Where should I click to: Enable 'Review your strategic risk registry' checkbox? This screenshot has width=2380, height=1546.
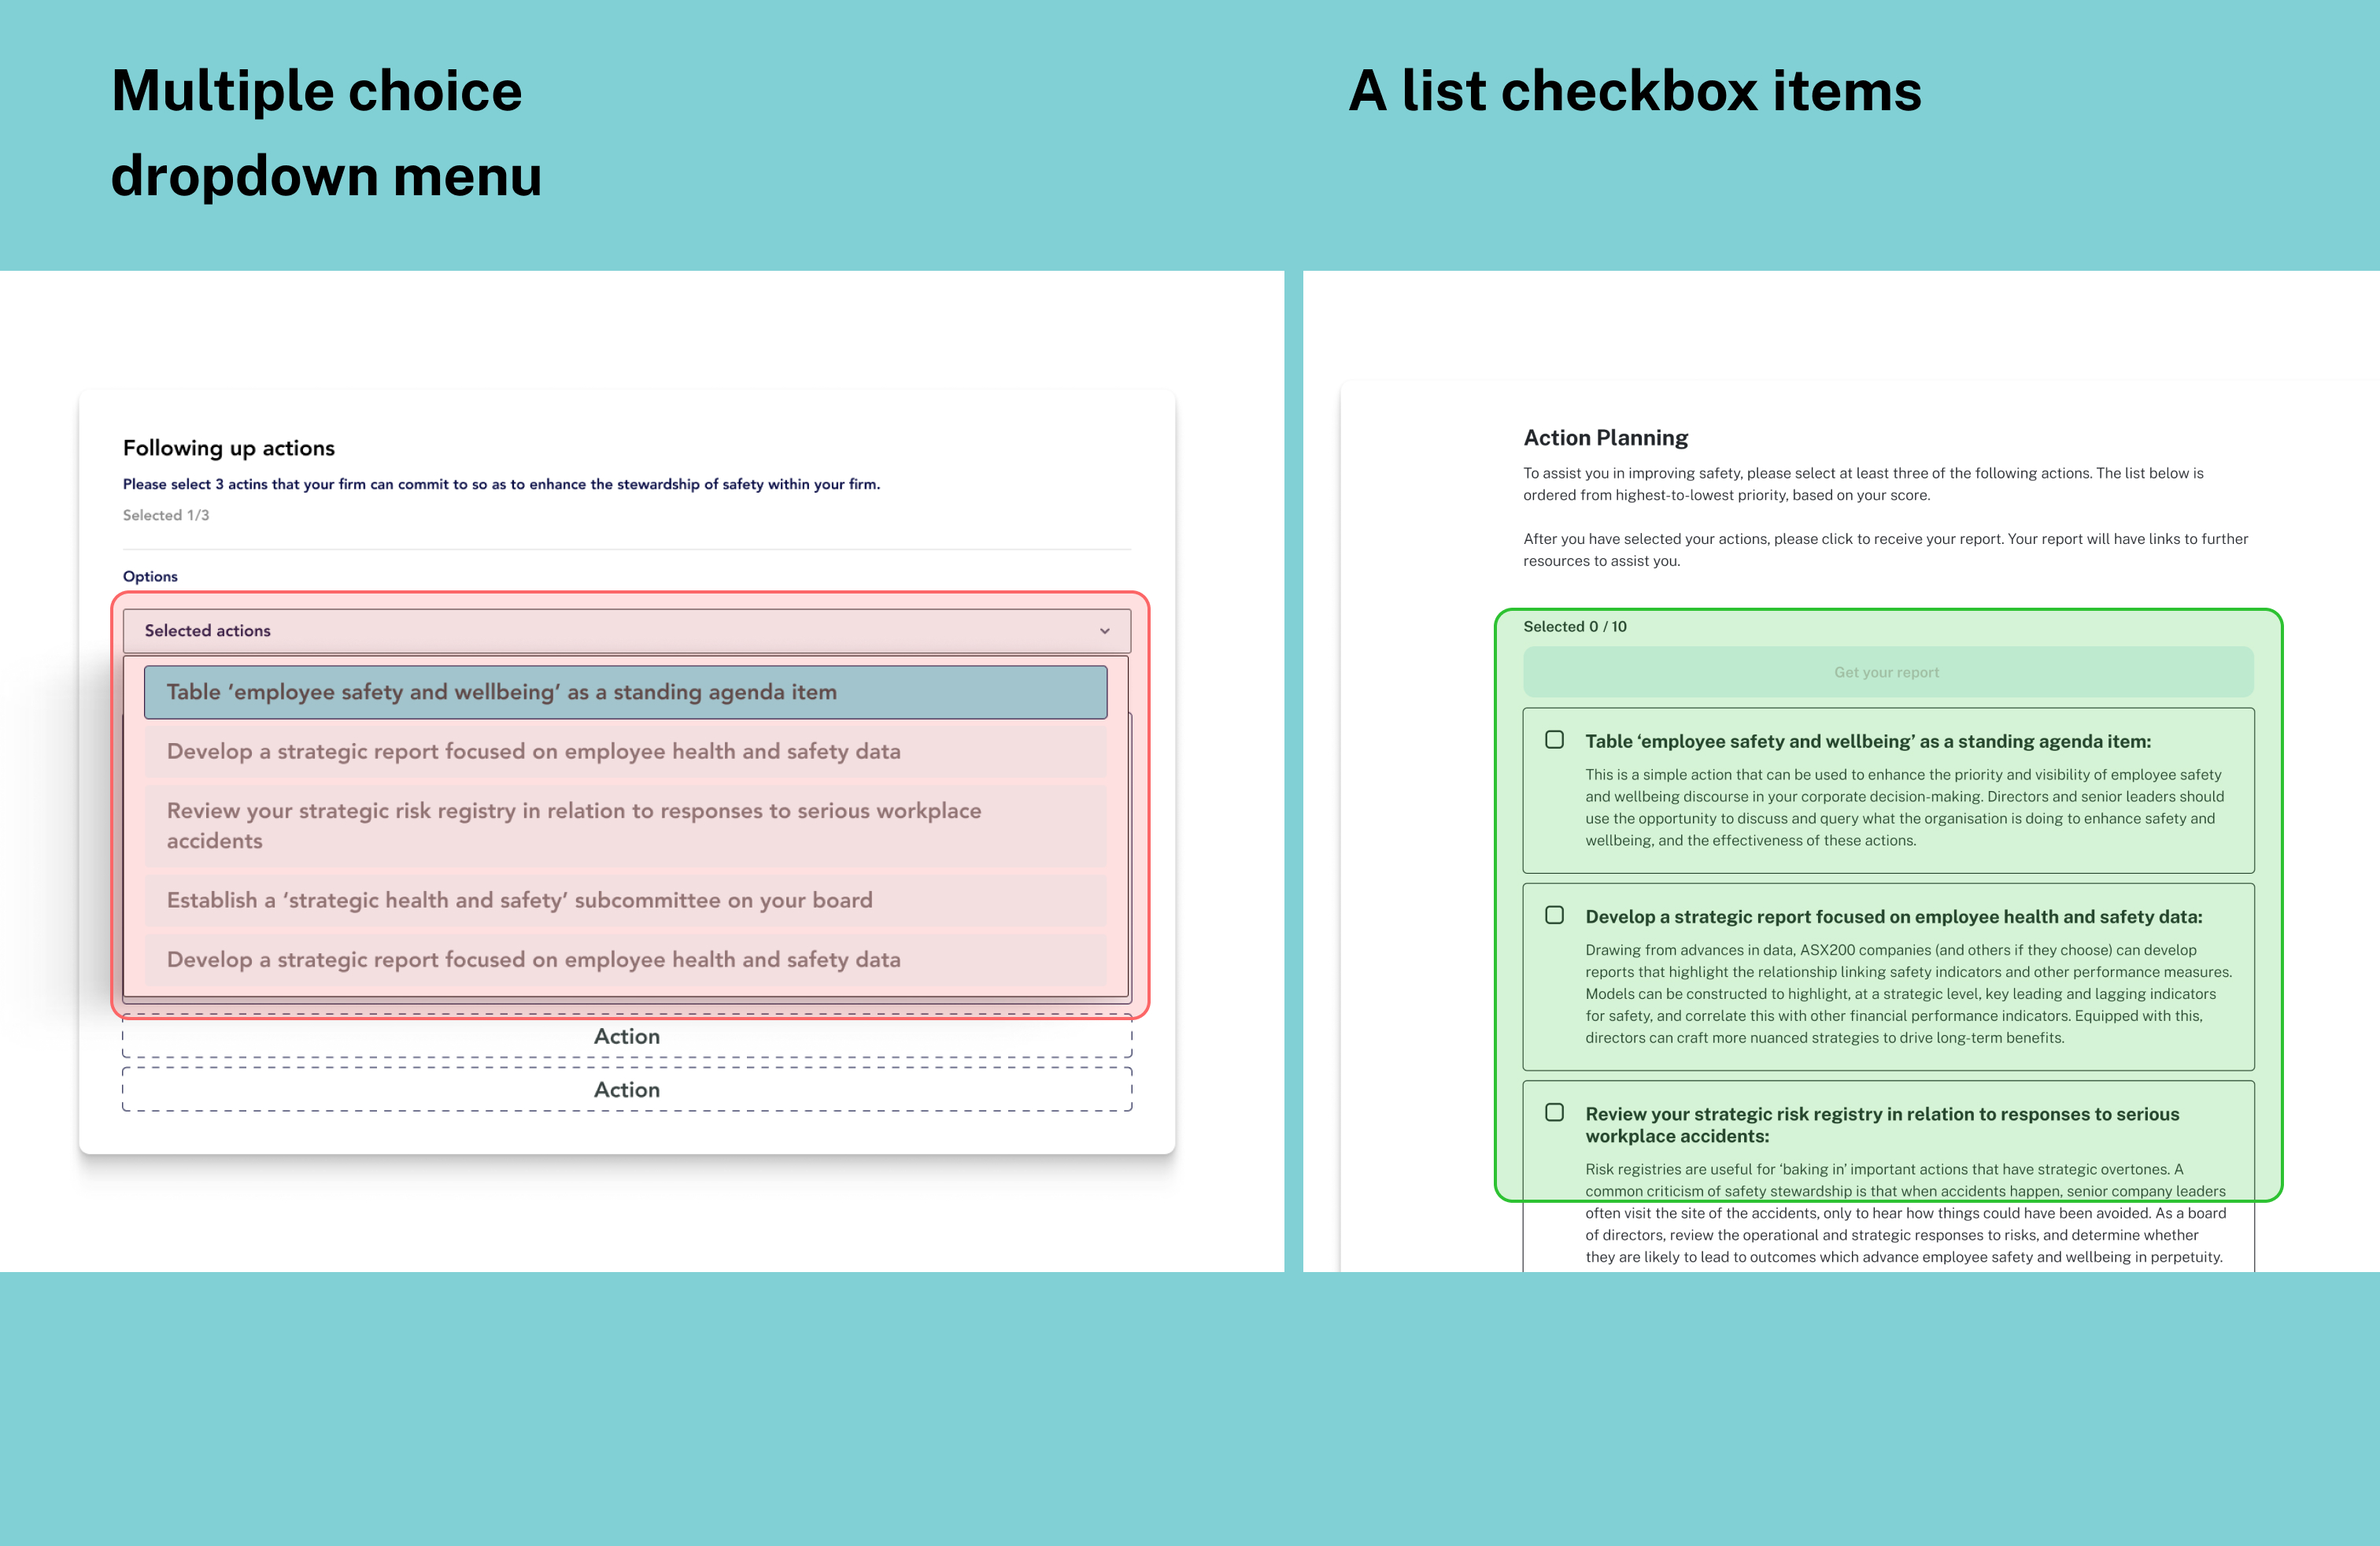1554,1112
